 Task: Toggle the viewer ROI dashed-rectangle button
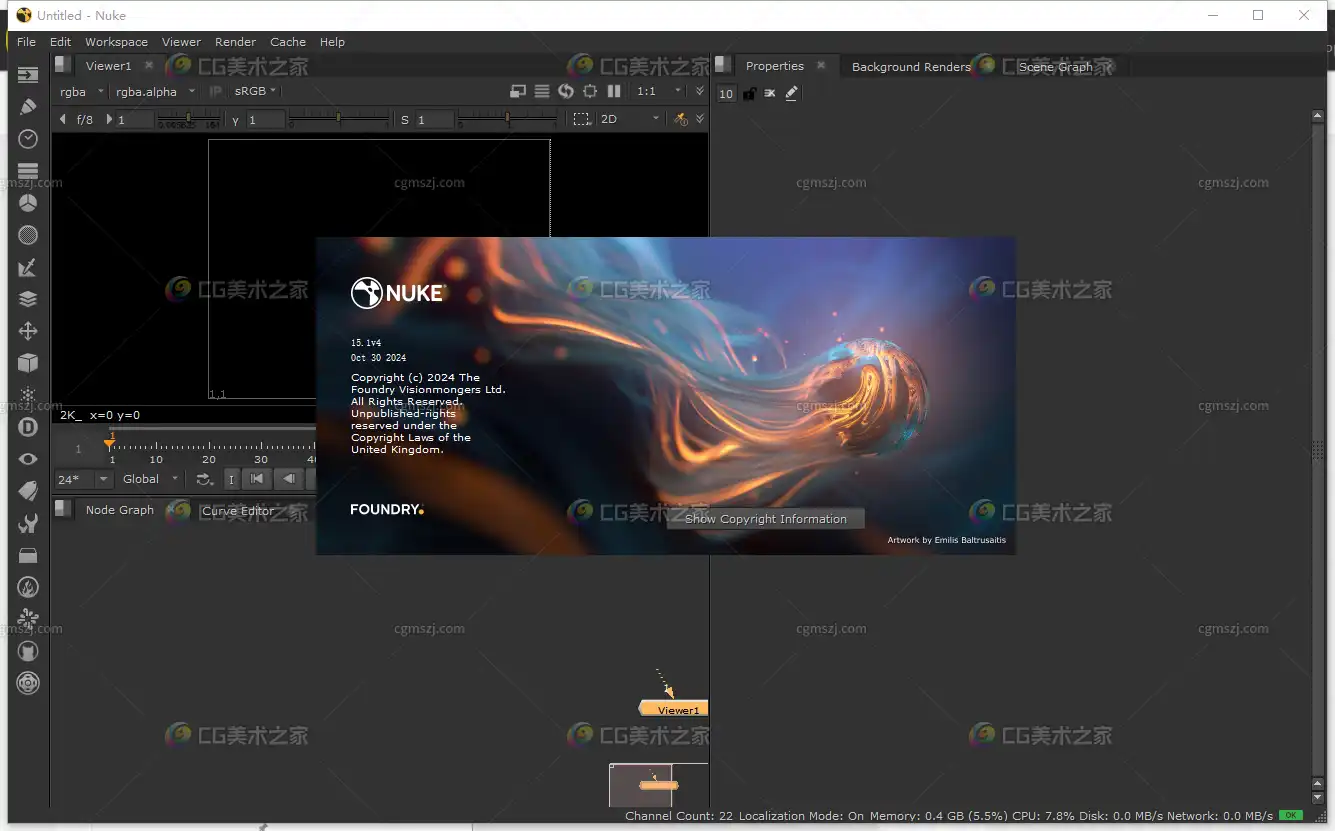coord(581,119)
